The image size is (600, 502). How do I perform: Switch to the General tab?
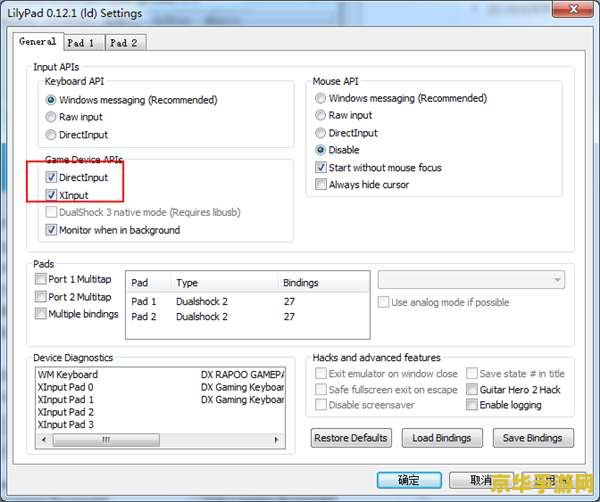[x=38, y=41]
